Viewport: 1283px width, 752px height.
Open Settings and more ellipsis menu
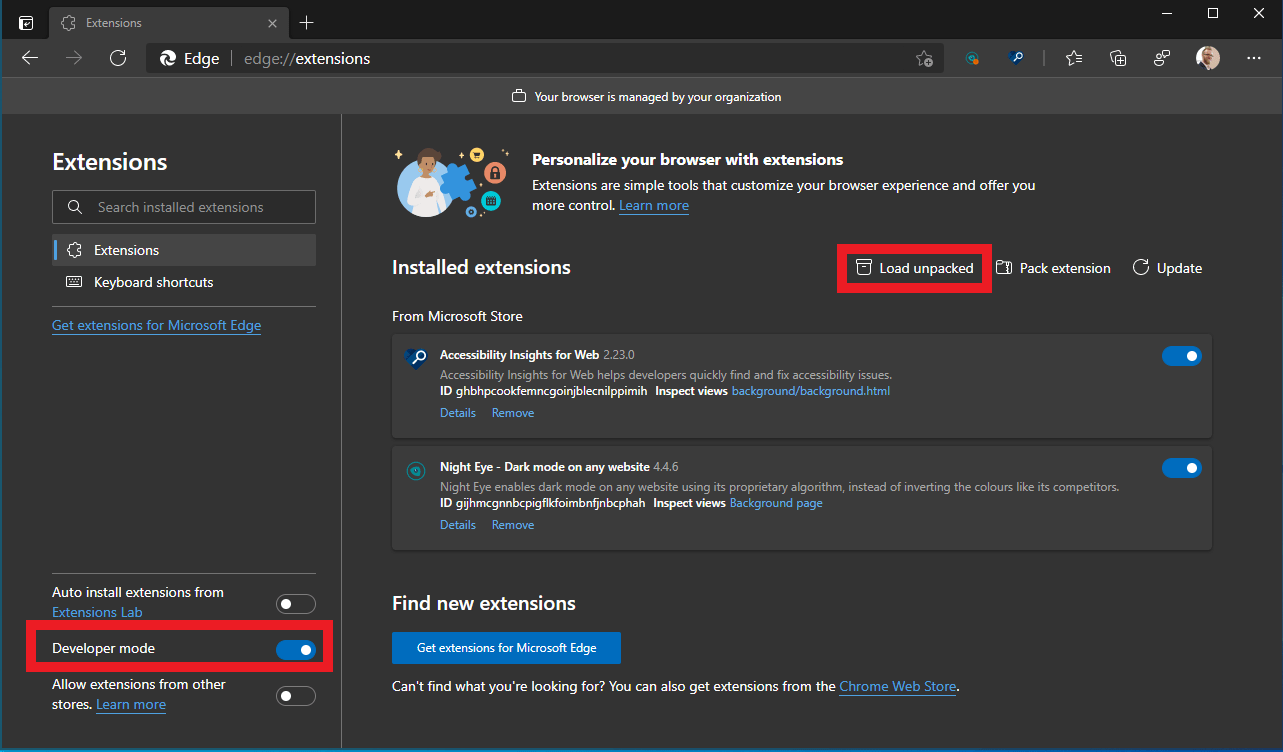click(1254, 58)
